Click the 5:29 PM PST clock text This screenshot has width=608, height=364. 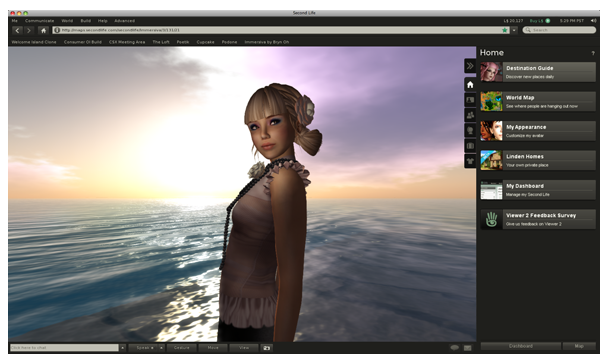point(572,21)
